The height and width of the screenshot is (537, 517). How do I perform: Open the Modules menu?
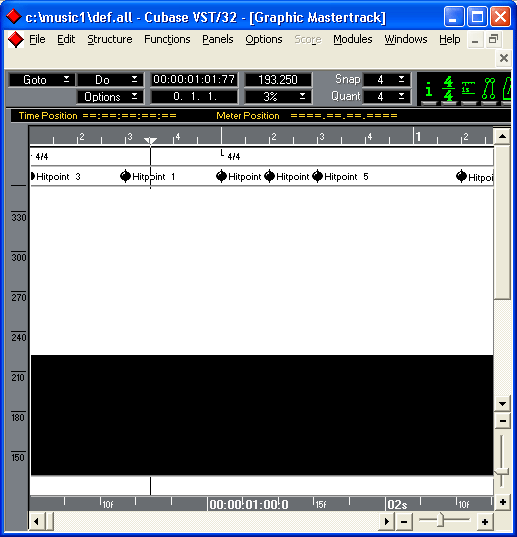(x=353, y=39)
